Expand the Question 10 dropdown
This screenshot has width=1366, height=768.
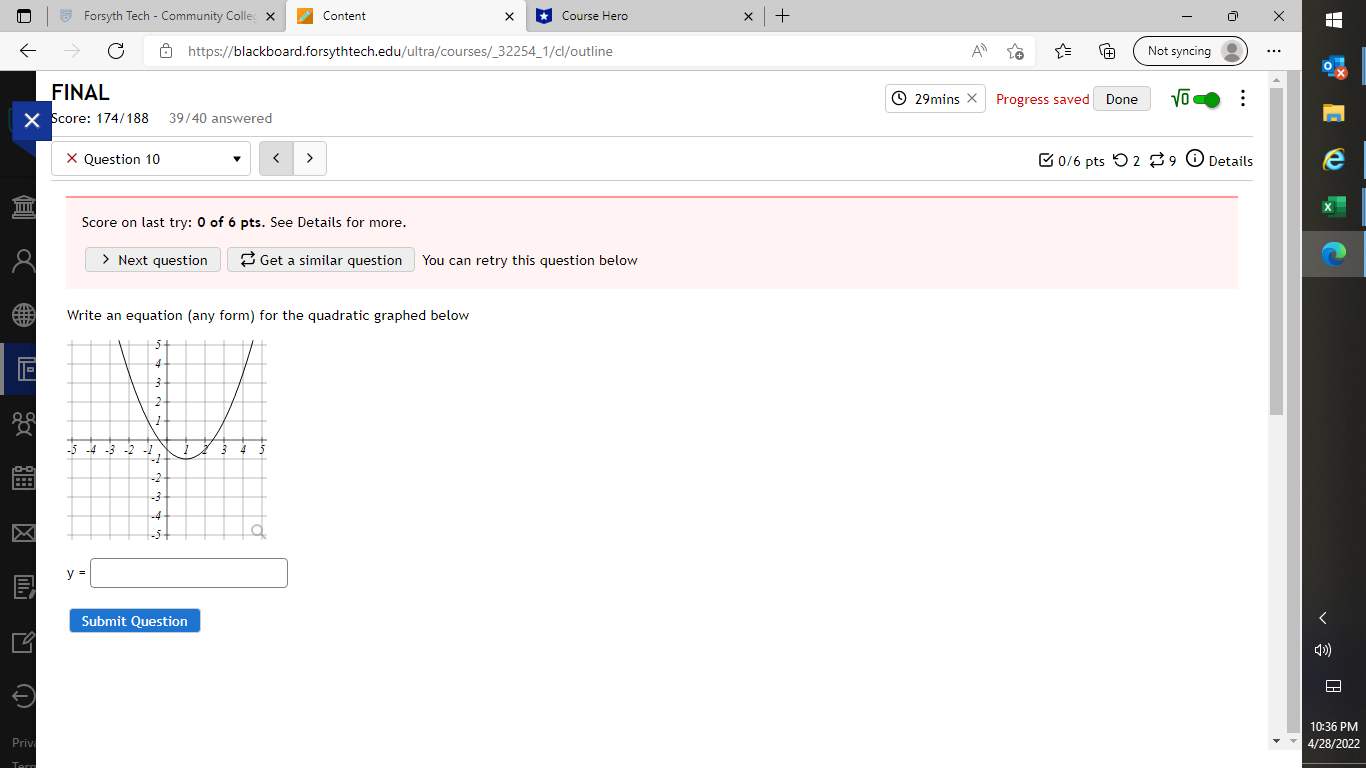[151, 158]
